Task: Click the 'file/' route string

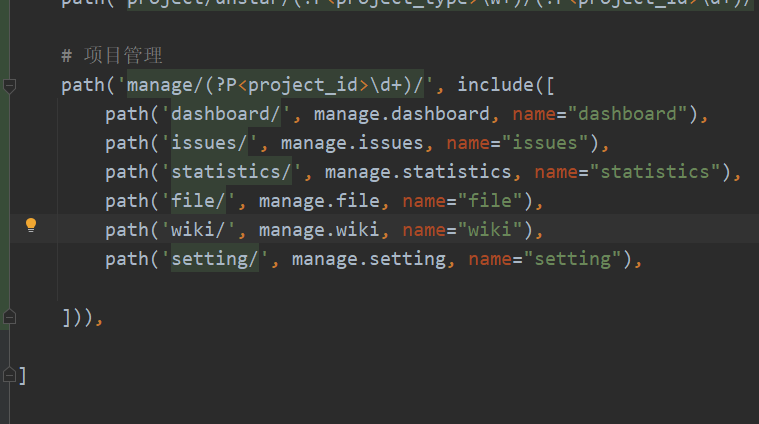Action: pos(198,201)
